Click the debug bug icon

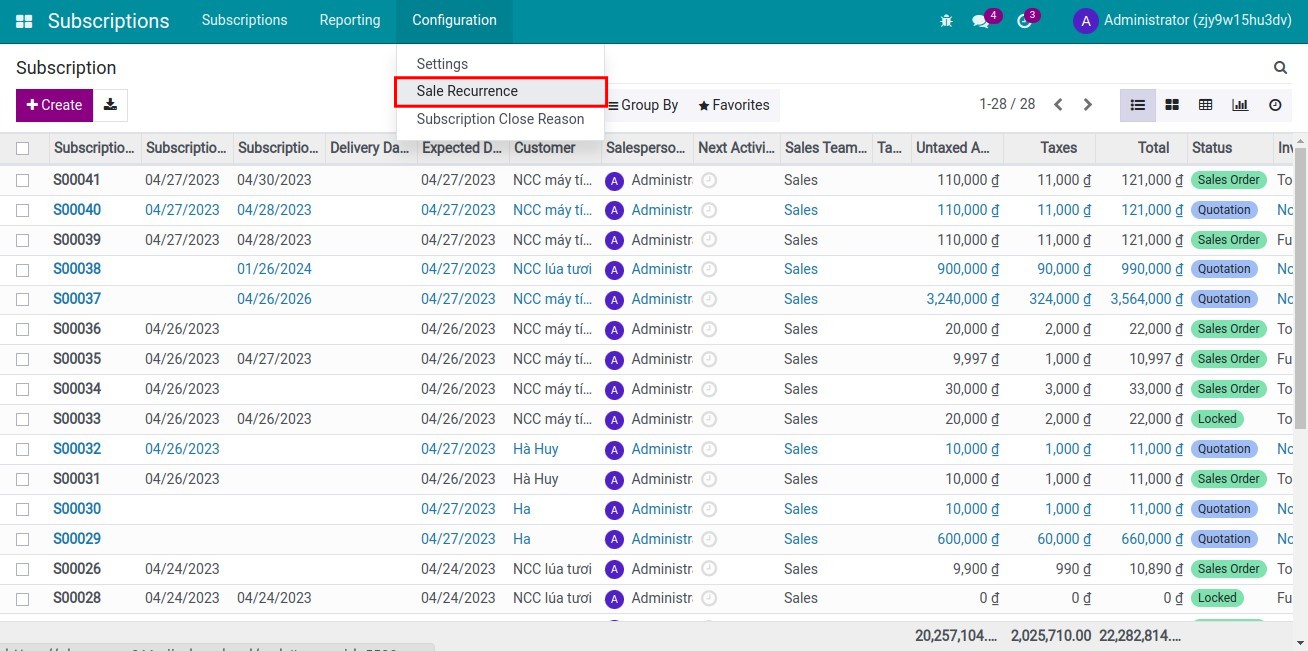pos(946,20)
